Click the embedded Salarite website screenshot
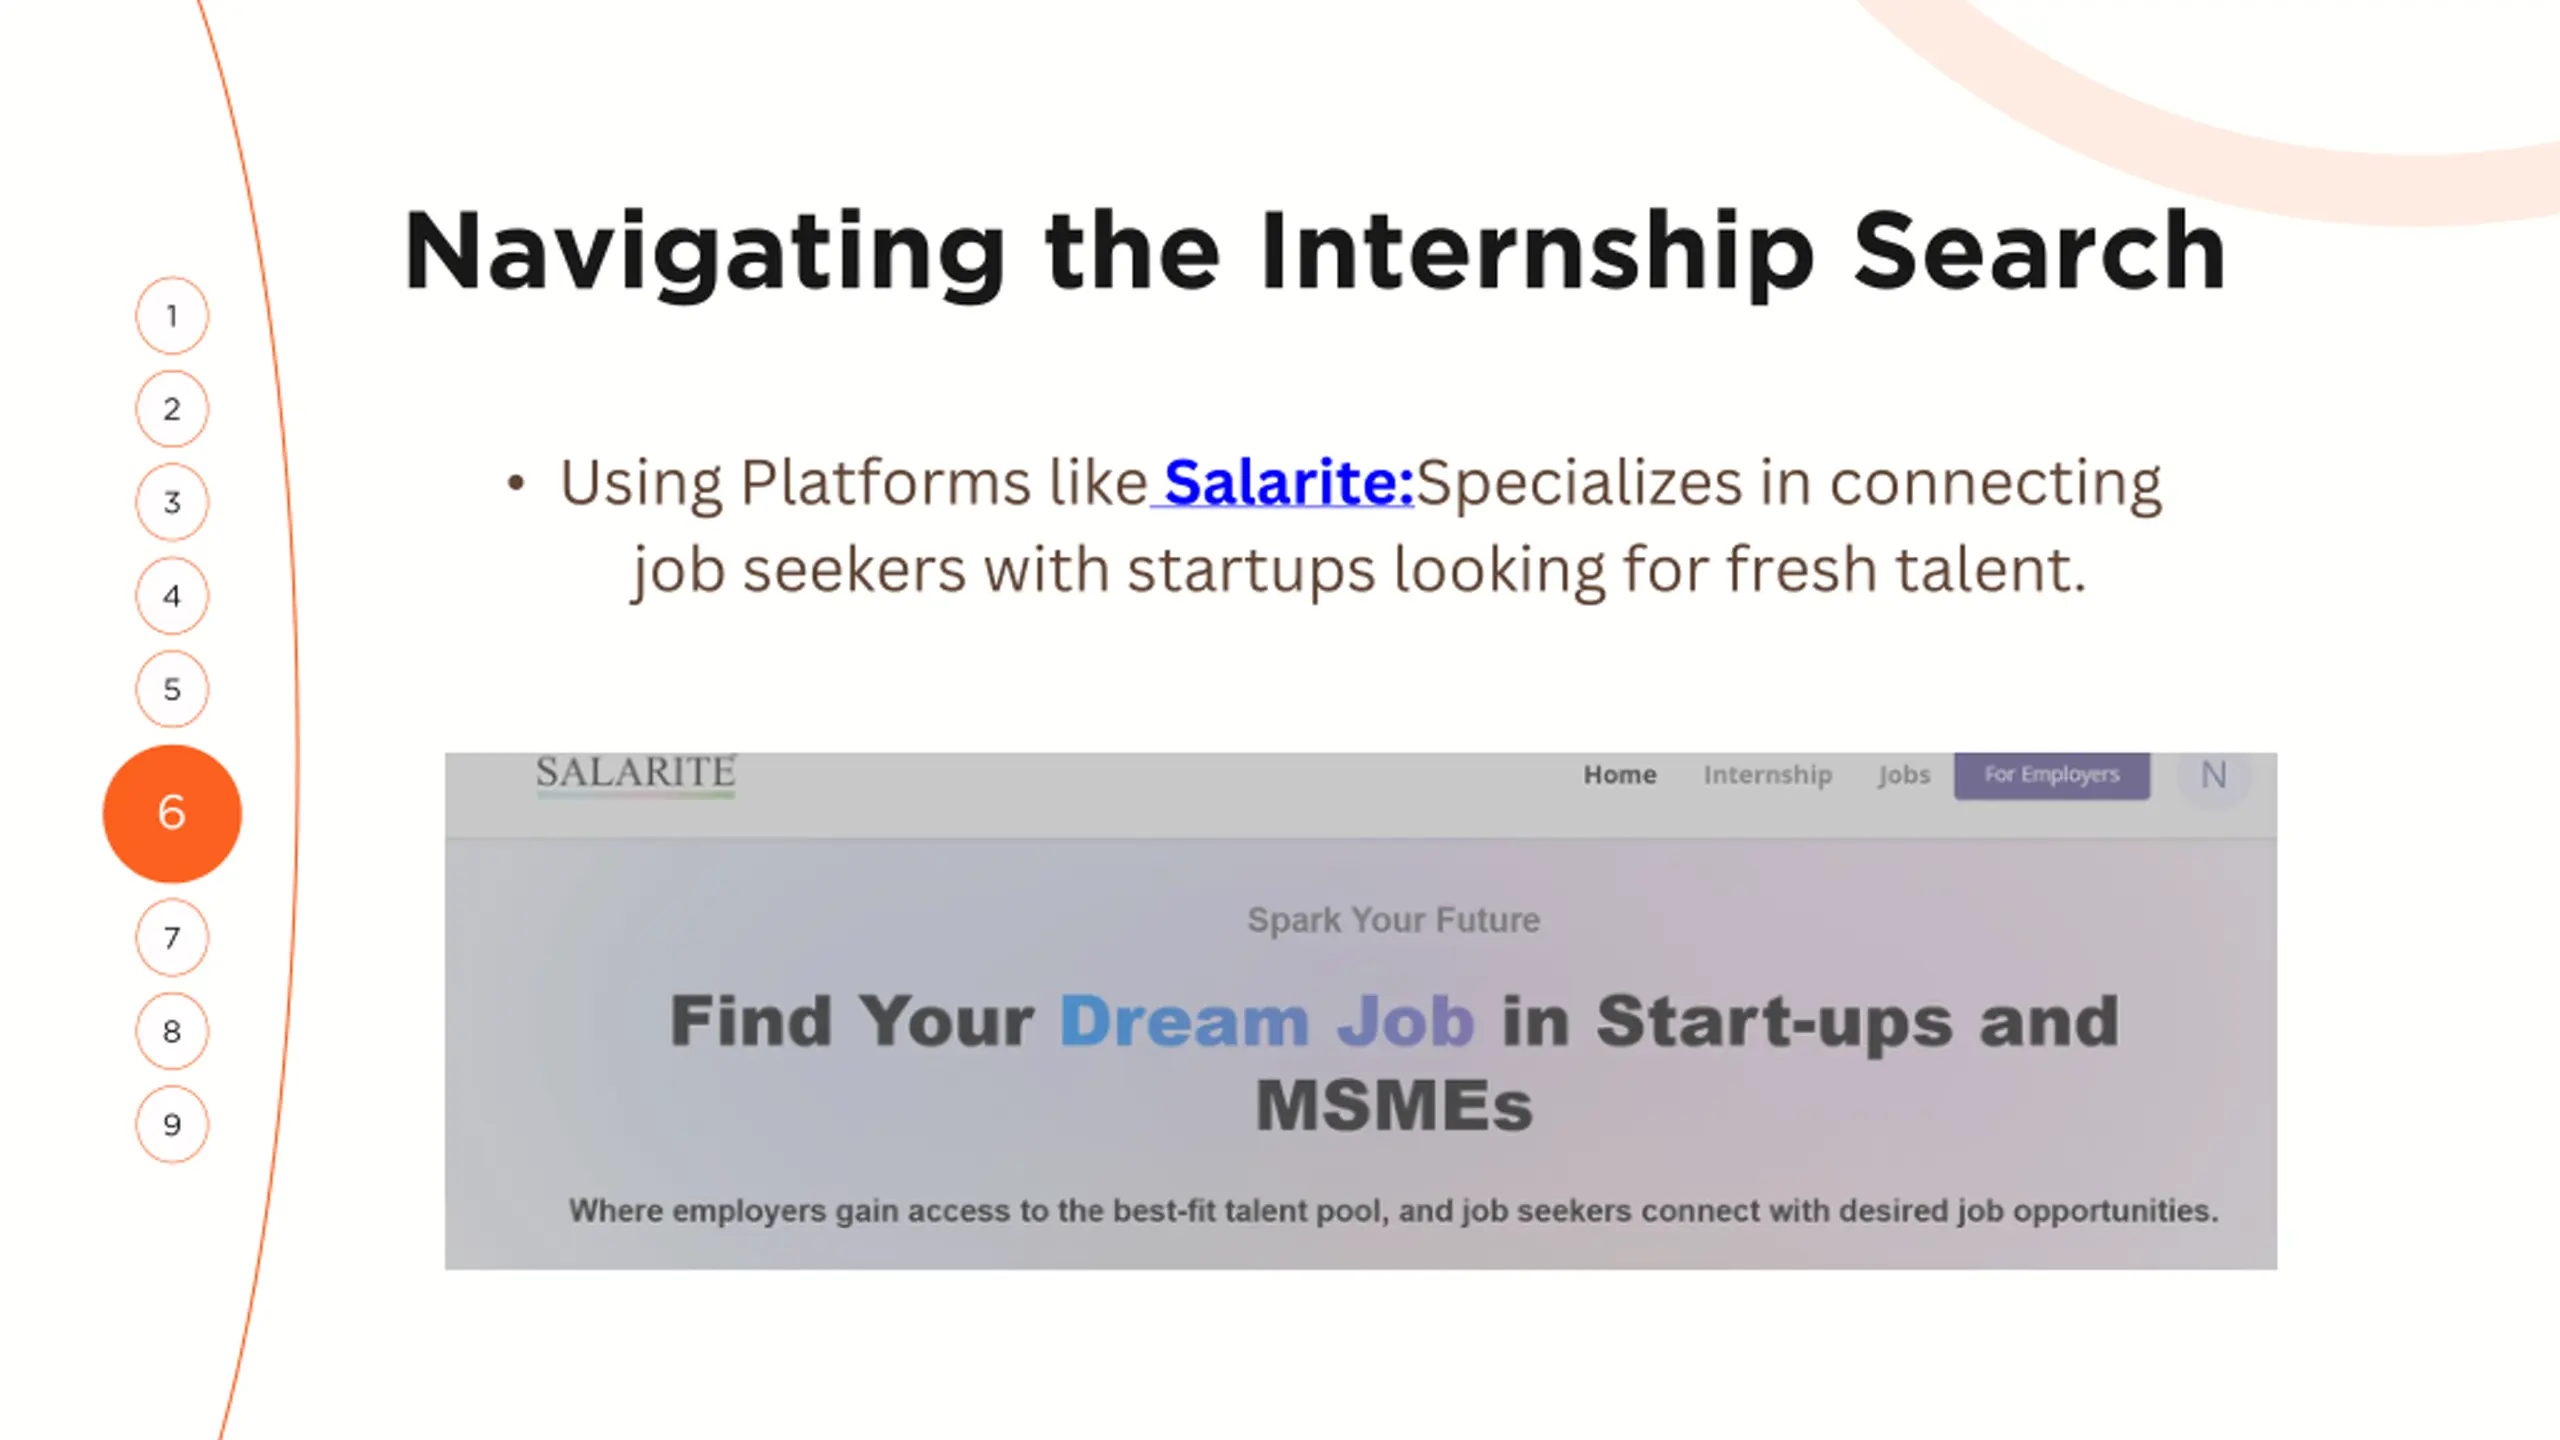 1361,1011
